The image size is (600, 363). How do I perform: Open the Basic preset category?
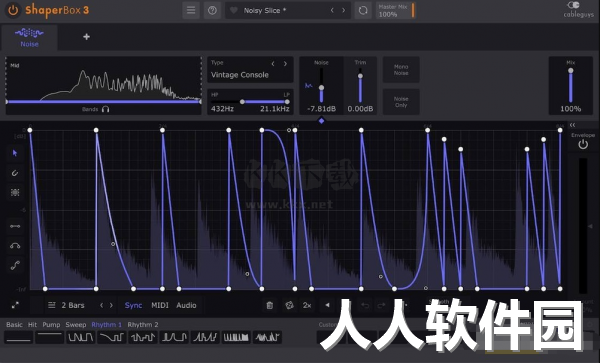[14, 325]
